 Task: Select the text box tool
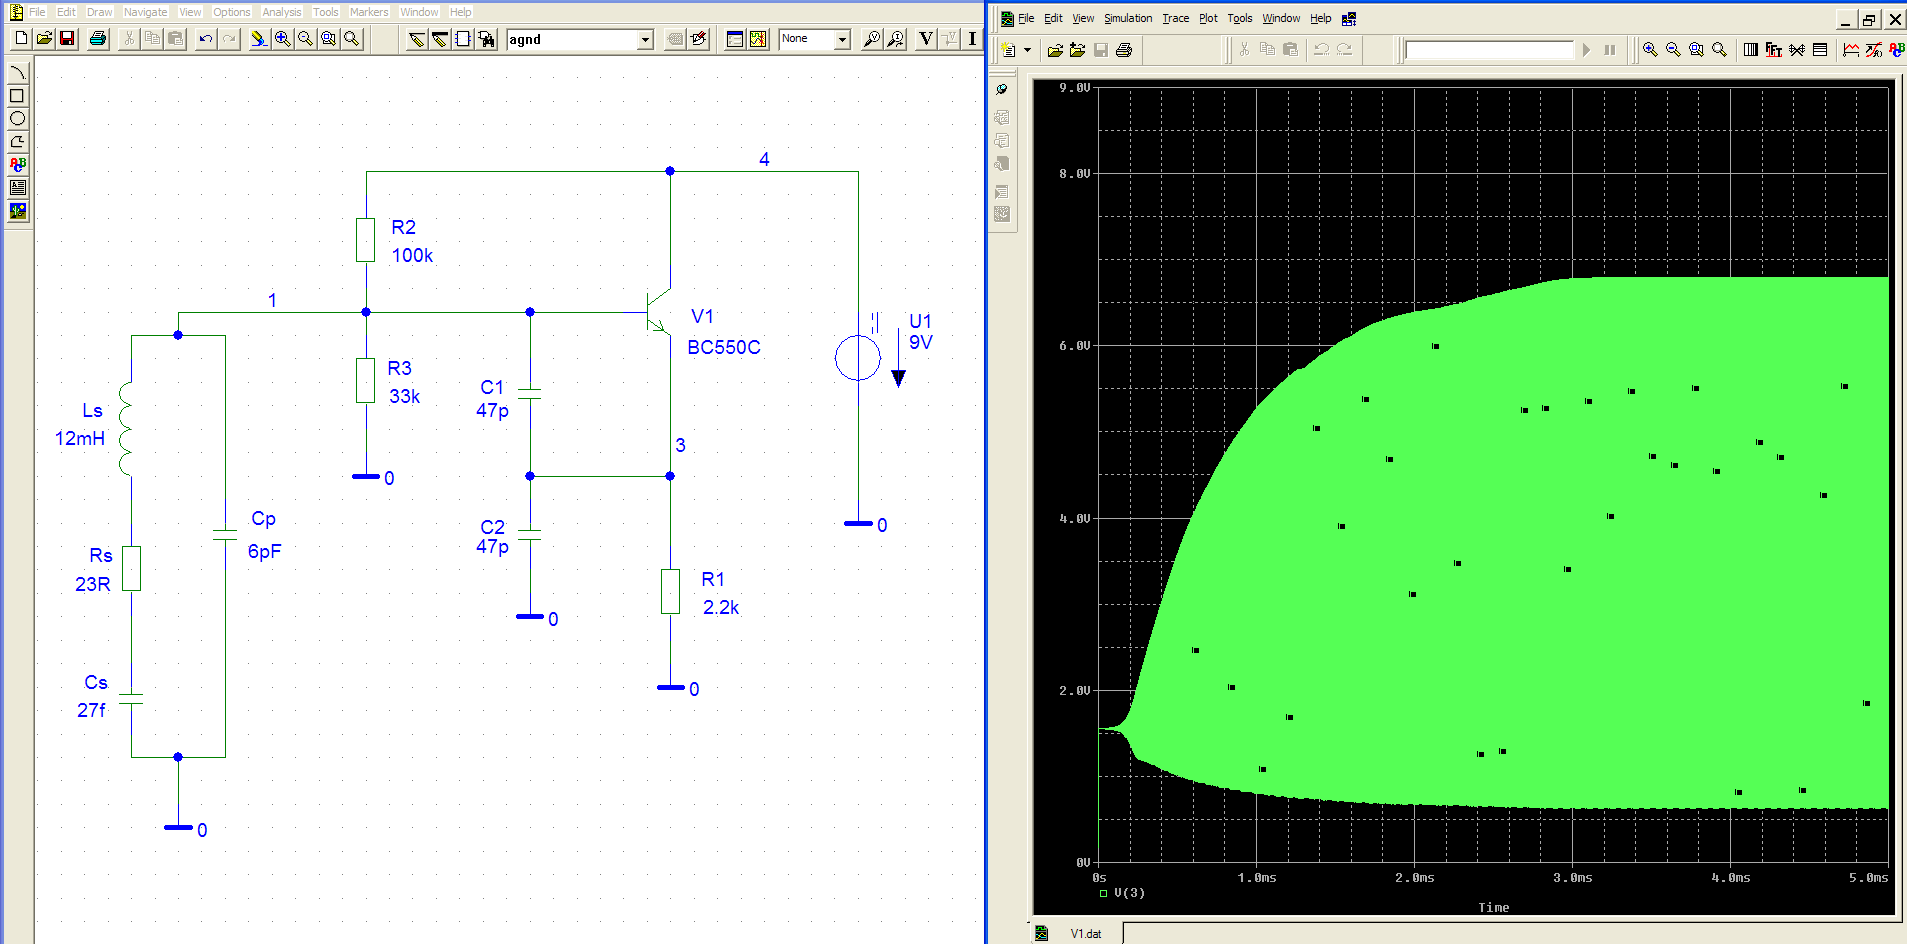(x=18, y=187)
